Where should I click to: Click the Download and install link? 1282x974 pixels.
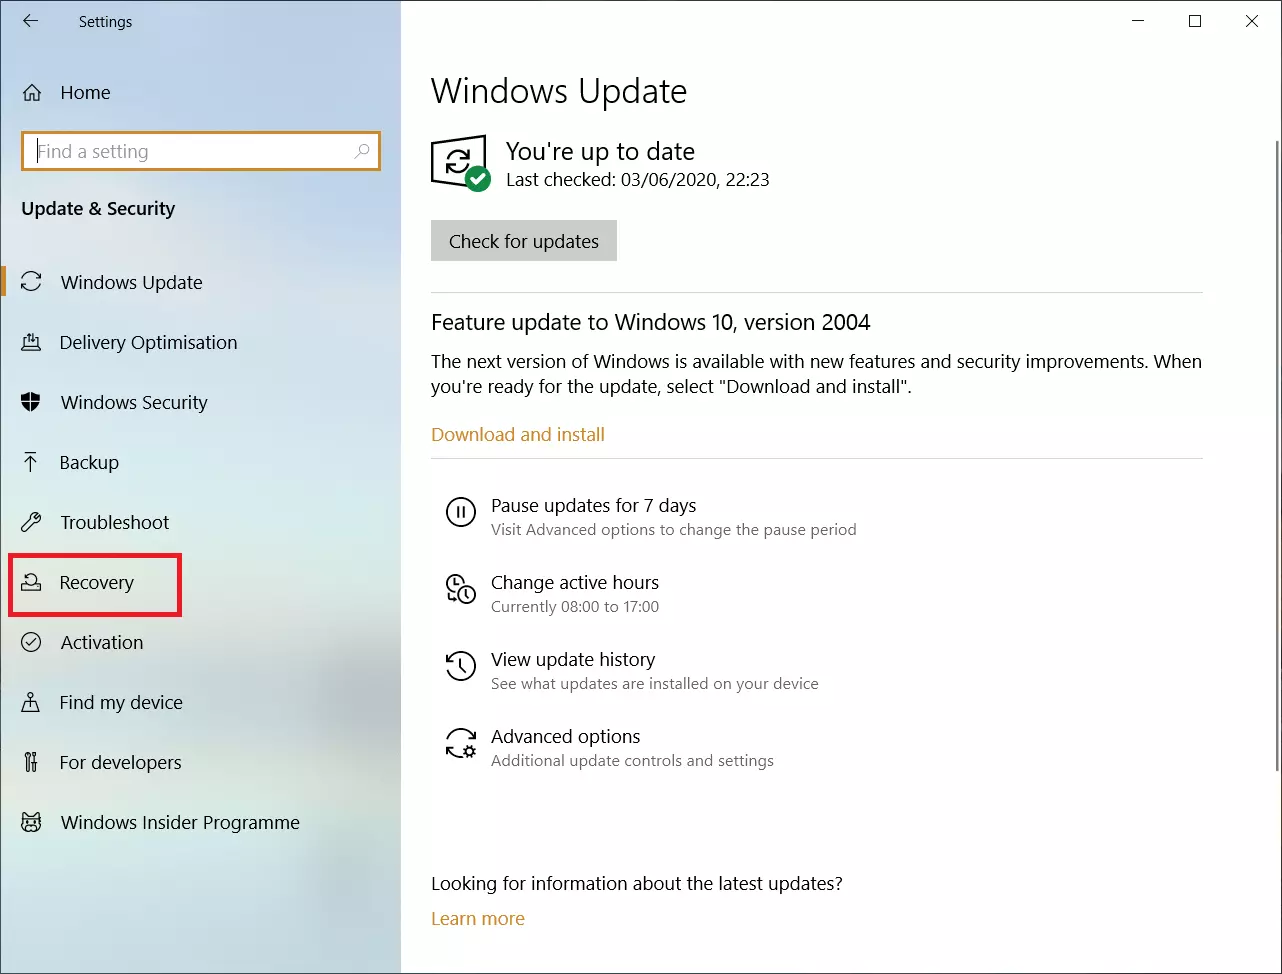point(518,434)
